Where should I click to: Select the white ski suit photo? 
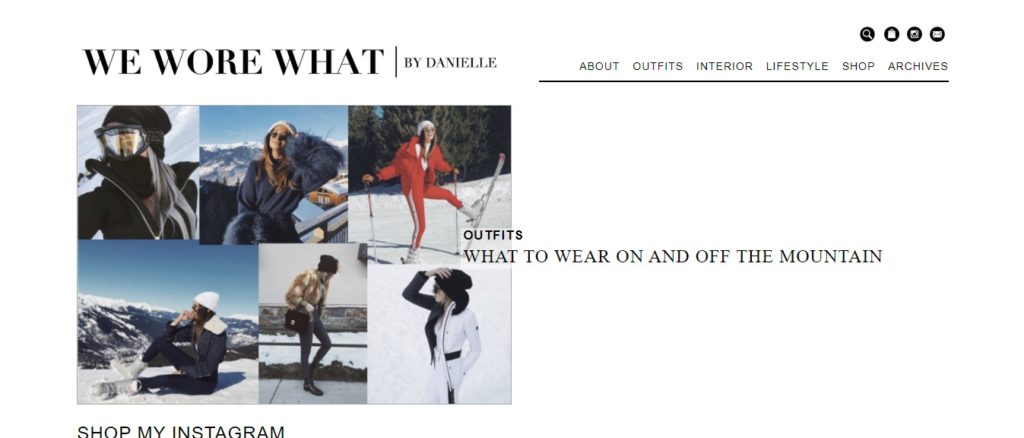440,334
